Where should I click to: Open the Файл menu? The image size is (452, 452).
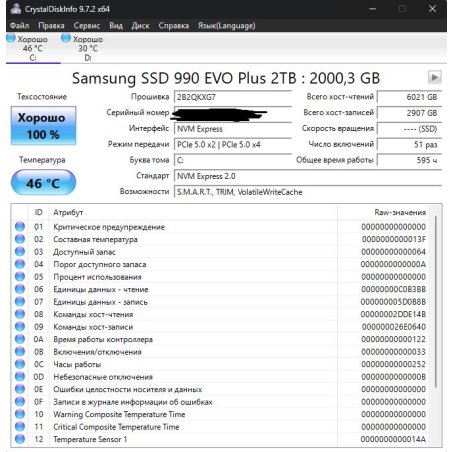(x=19, y=26)
